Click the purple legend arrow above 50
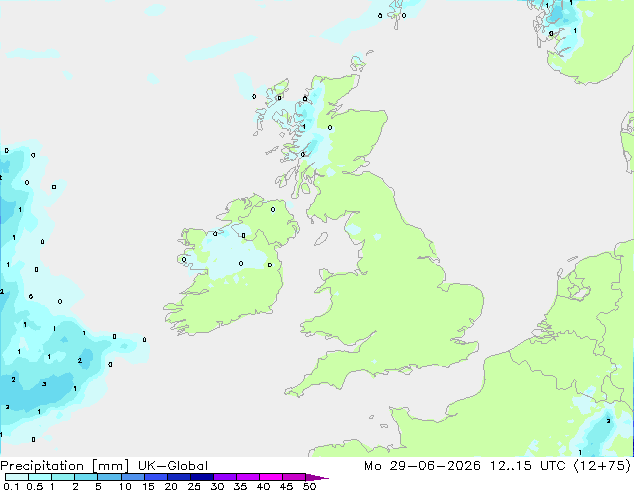634x490 pixels. tap(317, 477)
